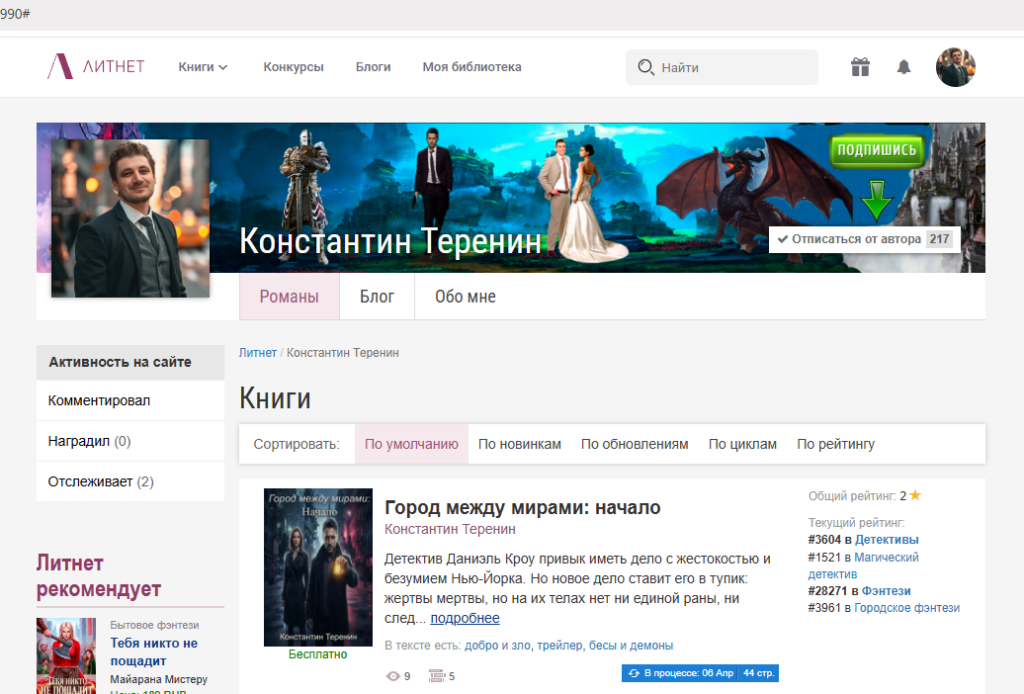Open the Детективы genre link
This screenshot has height=694, width=1024.
point(886,540)
